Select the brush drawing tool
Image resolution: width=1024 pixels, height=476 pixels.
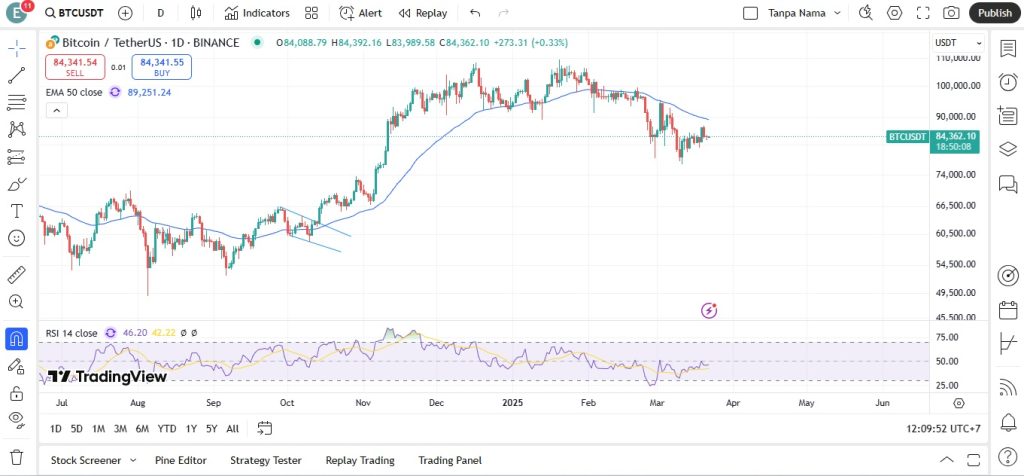(16, 184)
